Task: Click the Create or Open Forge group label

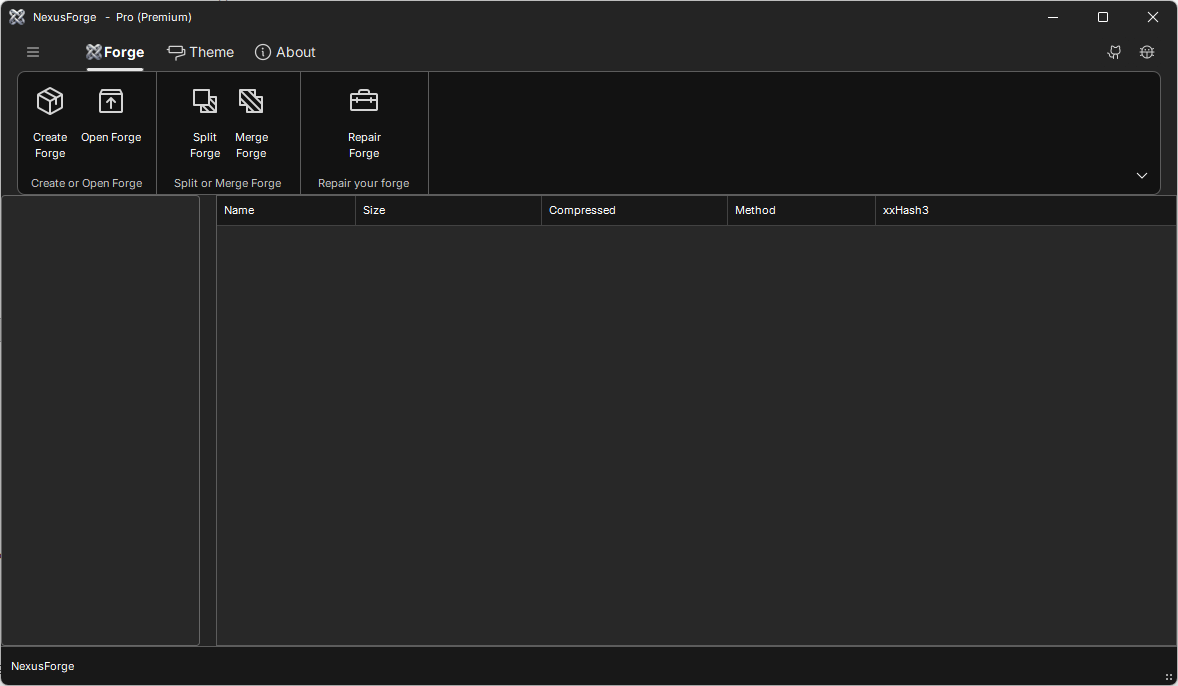Action: (x=86, y=183)
